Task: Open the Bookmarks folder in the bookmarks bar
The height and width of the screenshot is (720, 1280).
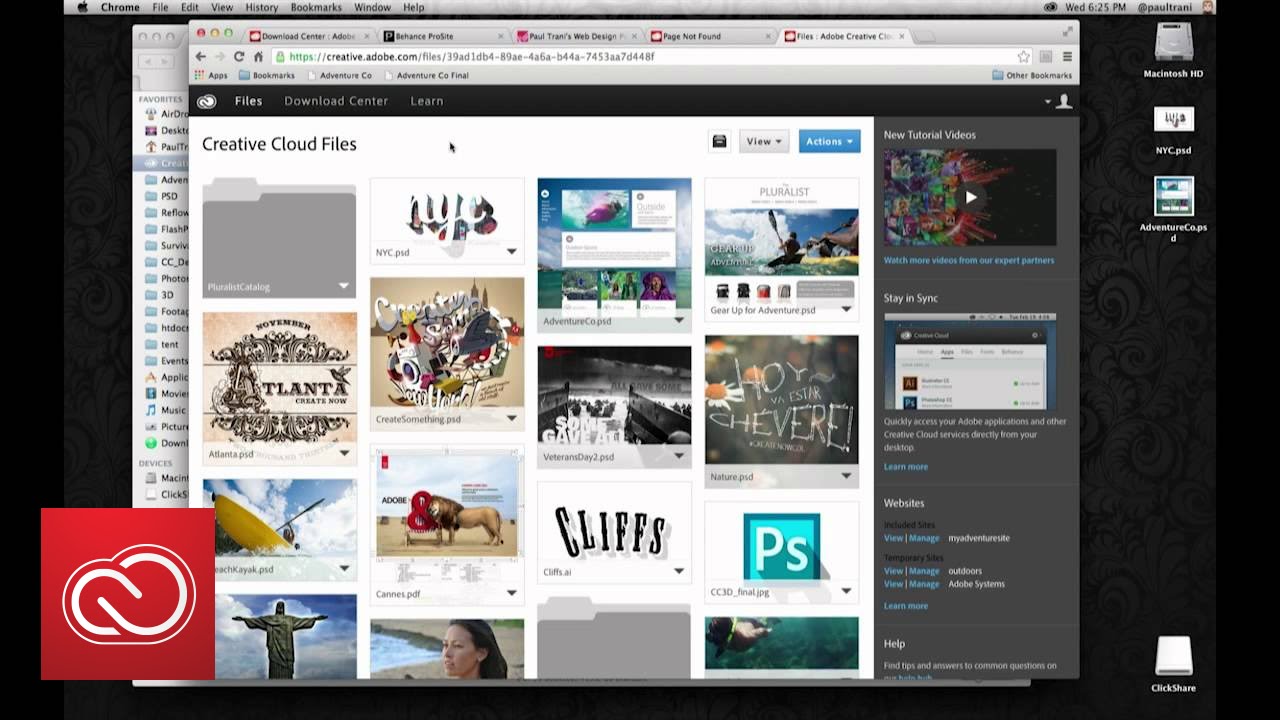Action: tap(266, 75)
